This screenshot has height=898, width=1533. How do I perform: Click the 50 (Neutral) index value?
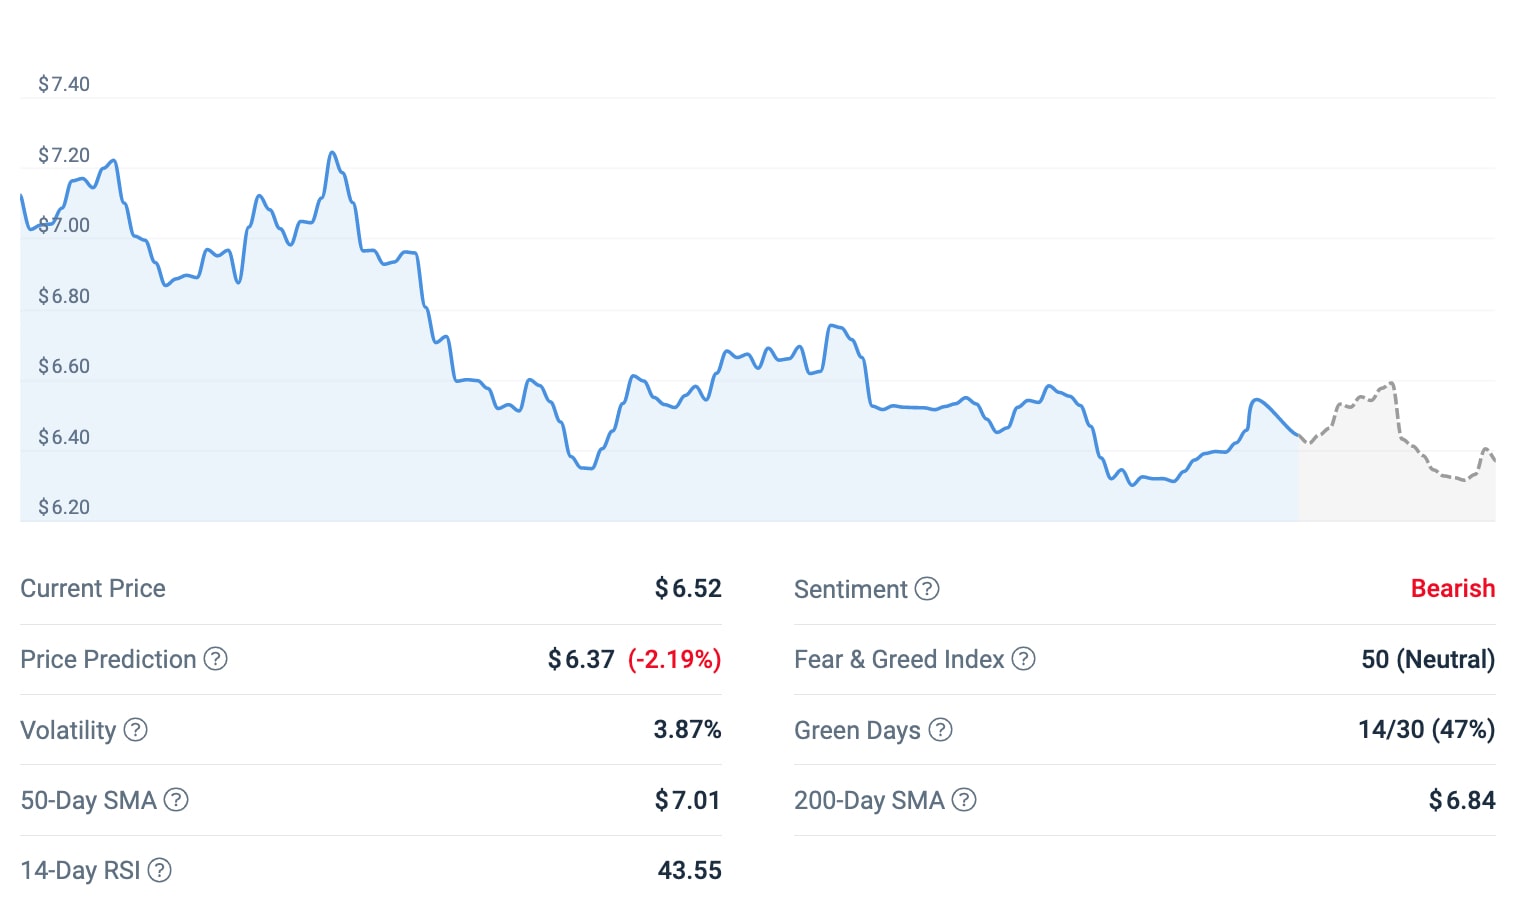point(1427,659)
